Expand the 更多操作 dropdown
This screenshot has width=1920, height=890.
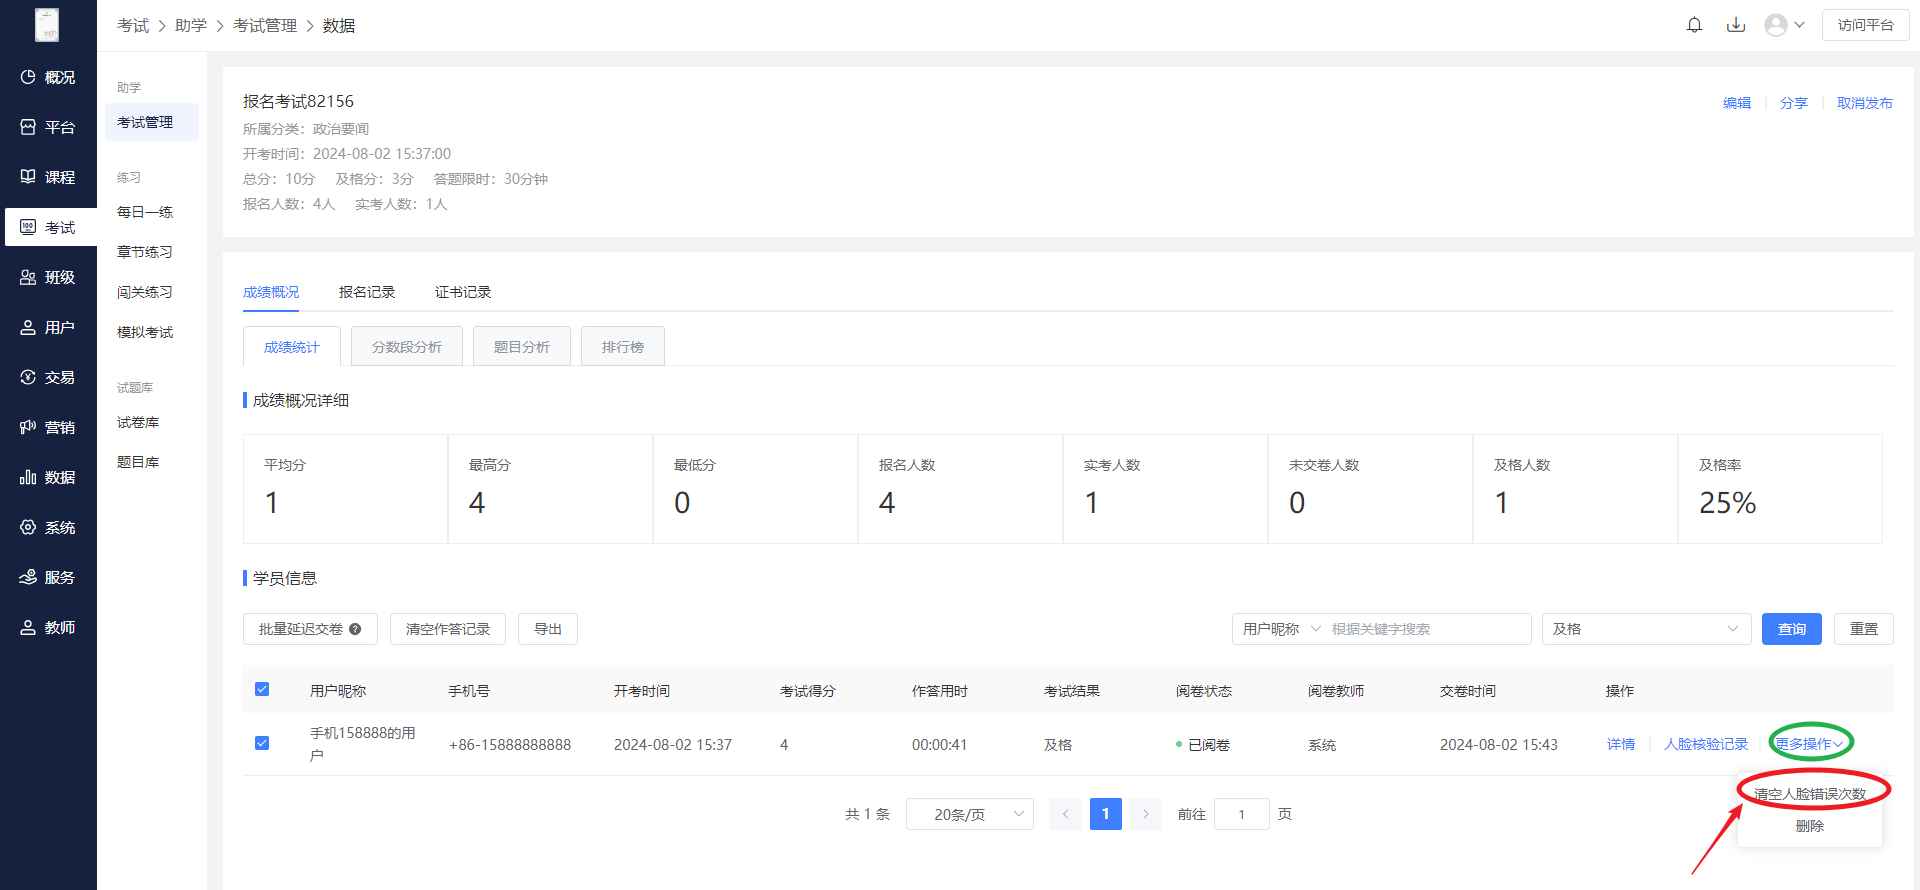(1809, 744)
